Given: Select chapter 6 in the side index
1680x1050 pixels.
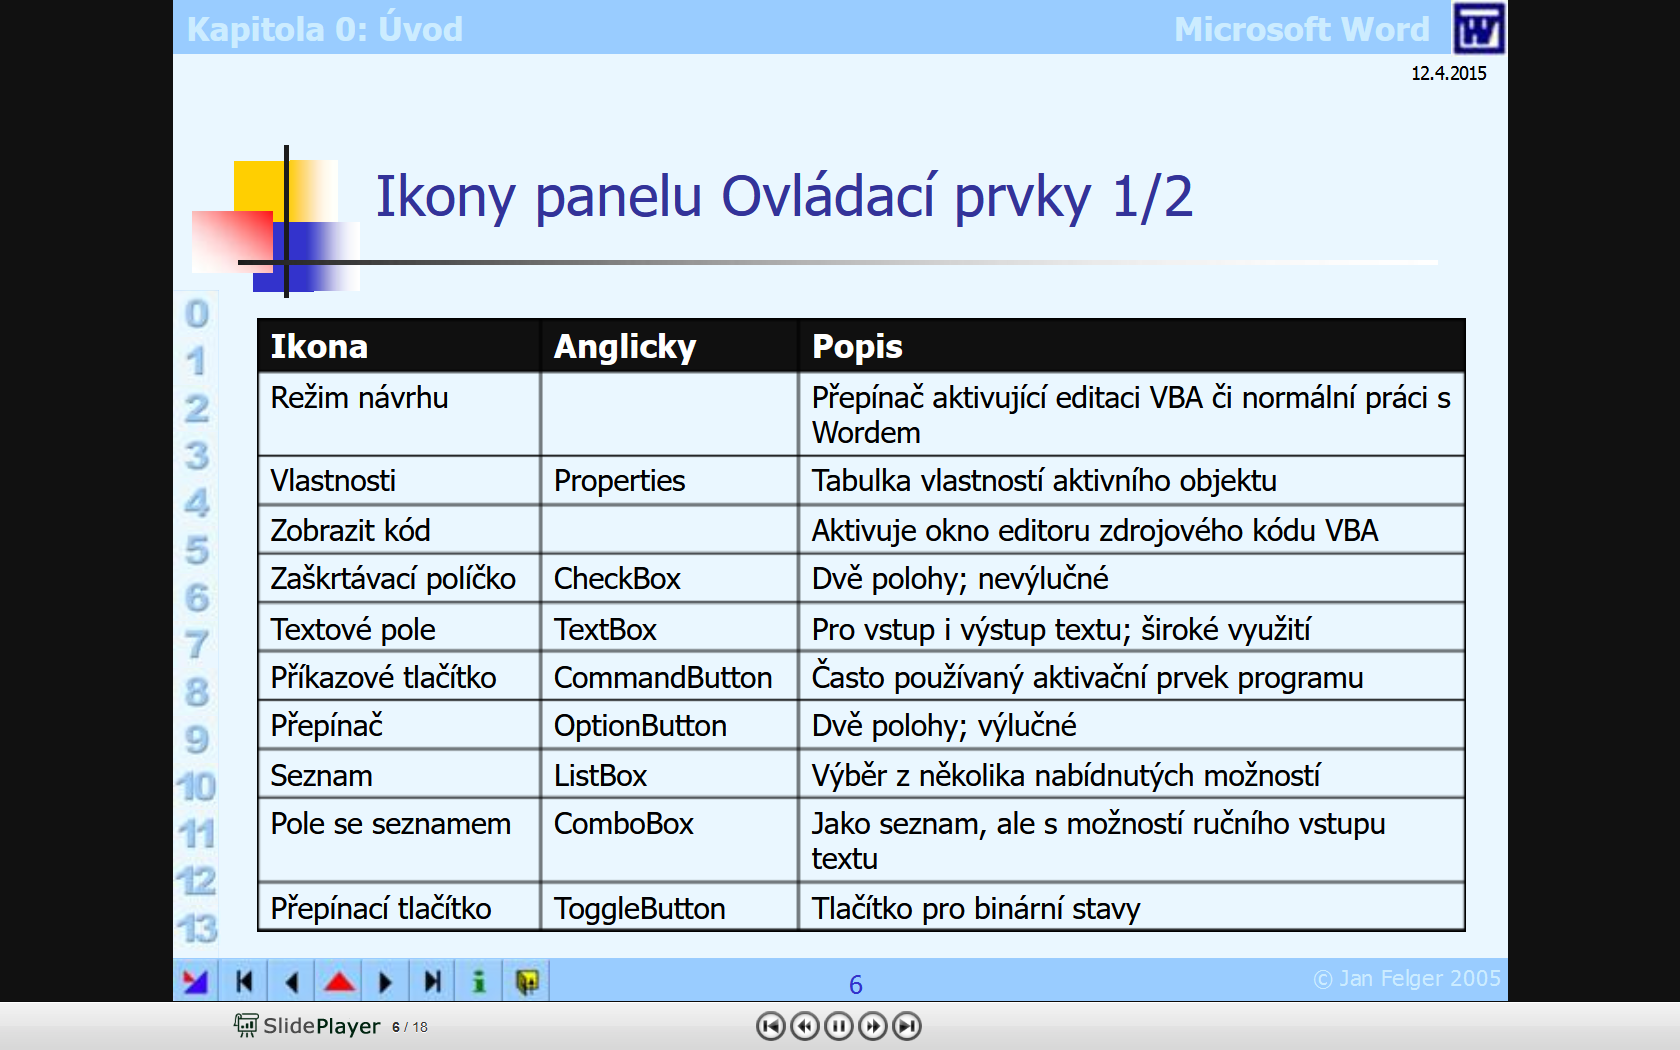Looking at the screenshot, I should pyautogui.click(x=197, y=598).
